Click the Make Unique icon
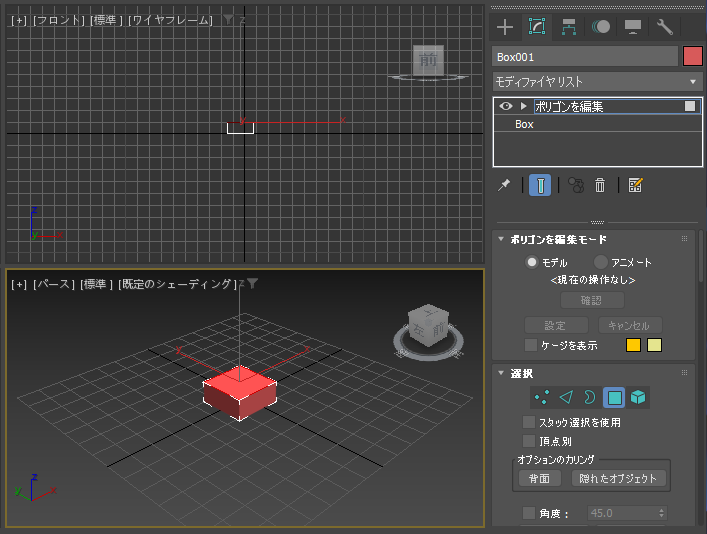Viewport: 707px width, 534px height. pos(576,185)
